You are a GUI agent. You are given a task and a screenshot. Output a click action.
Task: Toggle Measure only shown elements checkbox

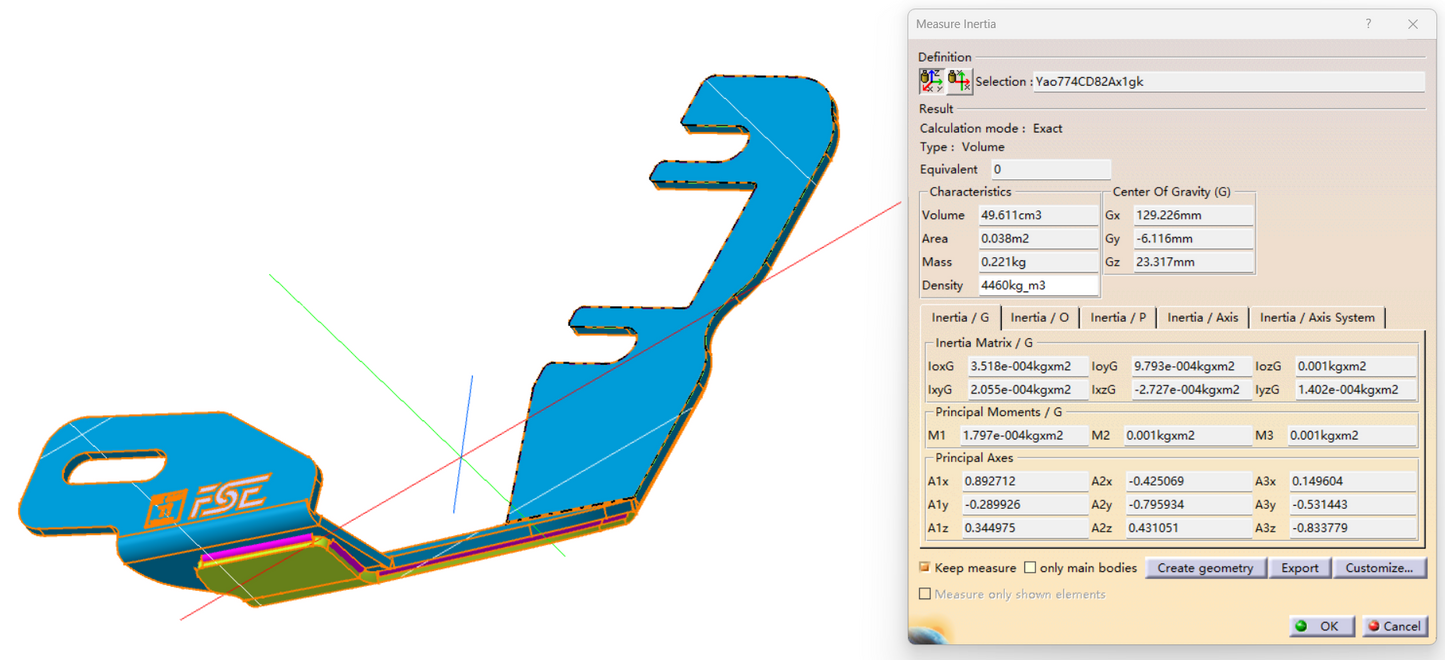[x=925, y=594]
